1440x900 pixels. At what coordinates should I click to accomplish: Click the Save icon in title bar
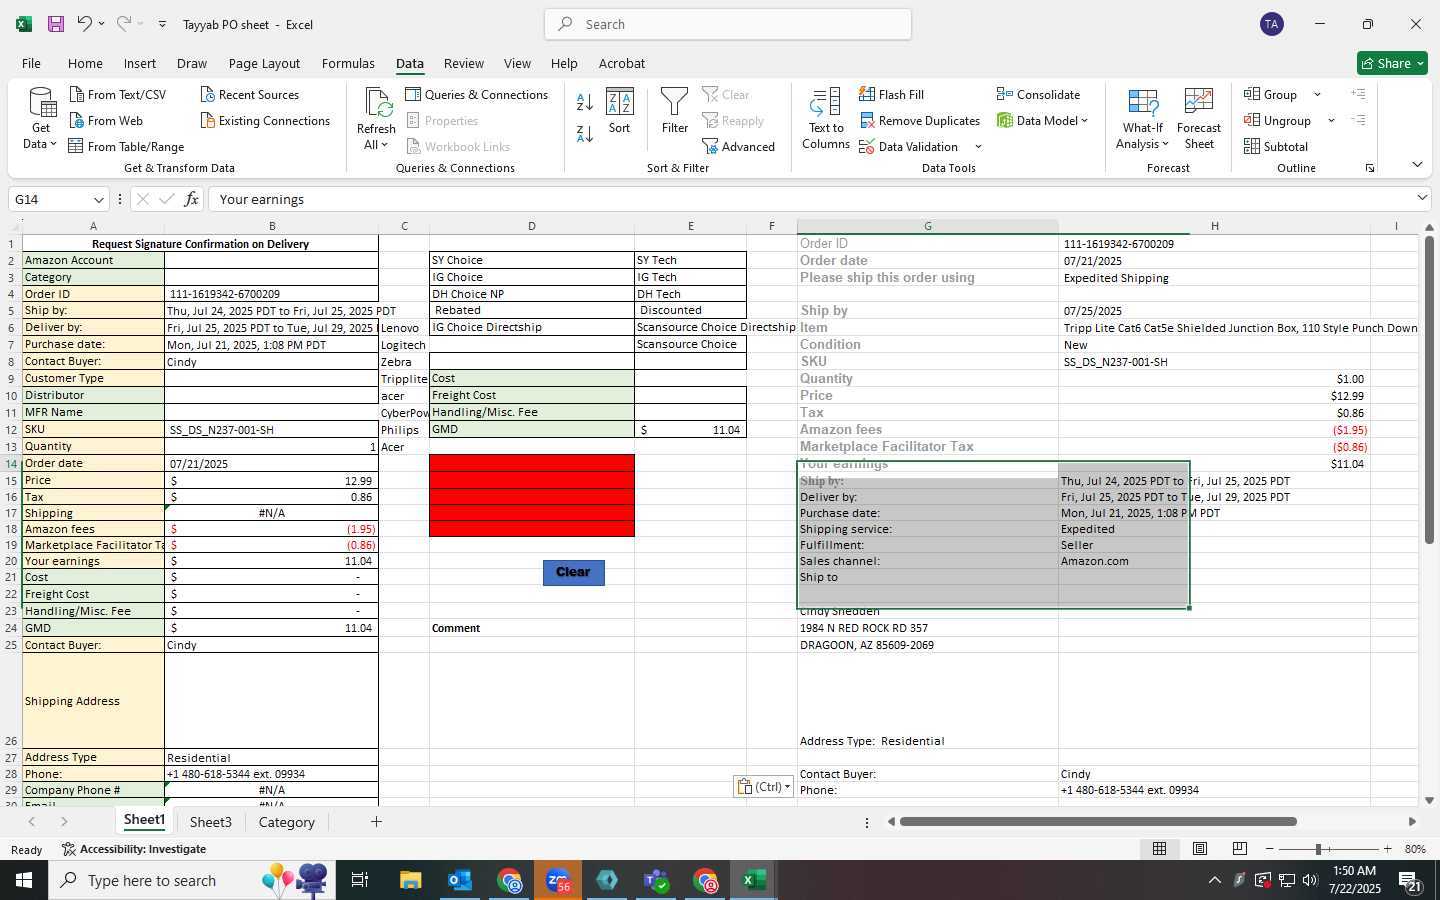click(x=56, y=24)
